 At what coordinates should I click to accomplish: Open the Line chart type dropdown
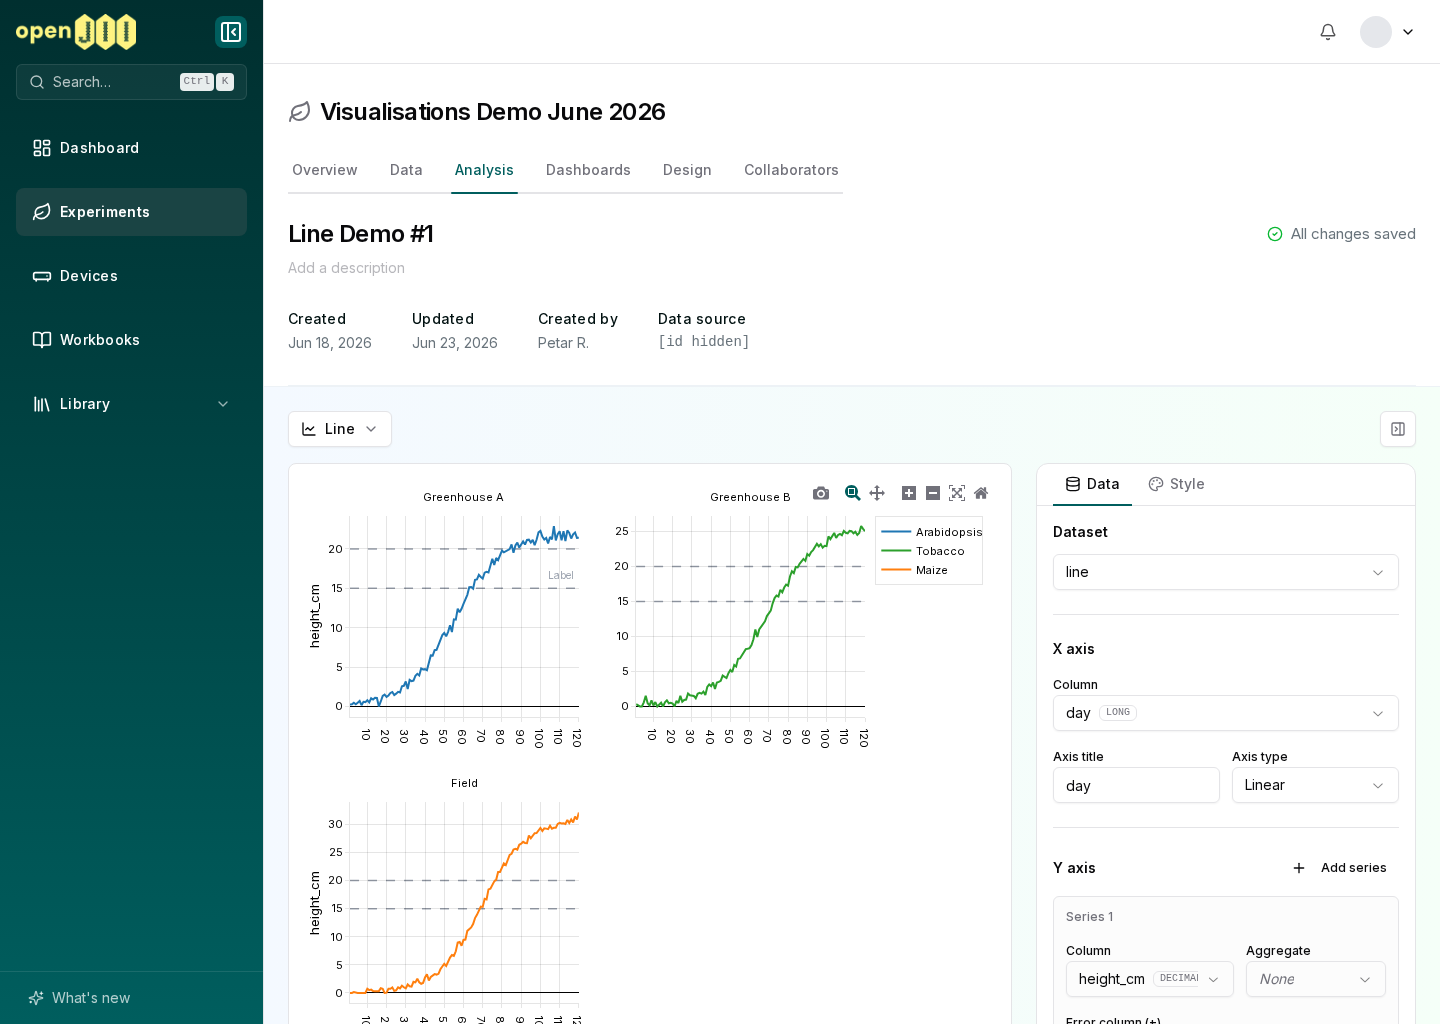pos(340,429)
